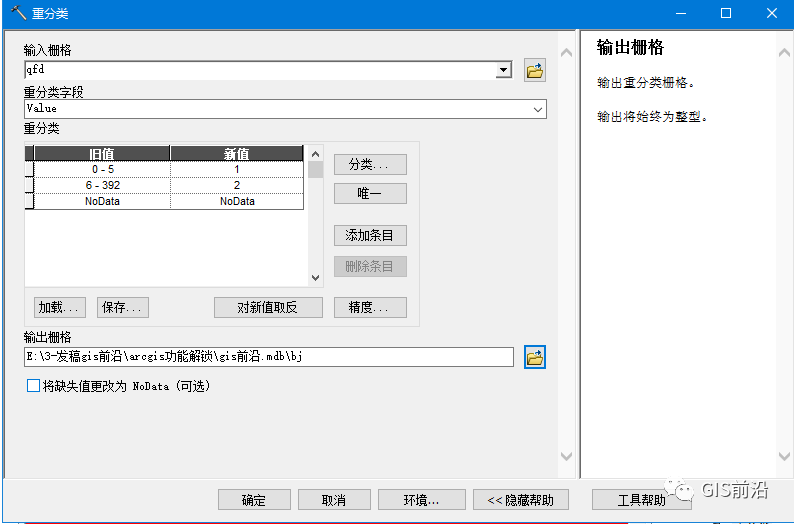Open the 精度... settings button
Screen dimensions: 794x524
click(x=370, y=307)
